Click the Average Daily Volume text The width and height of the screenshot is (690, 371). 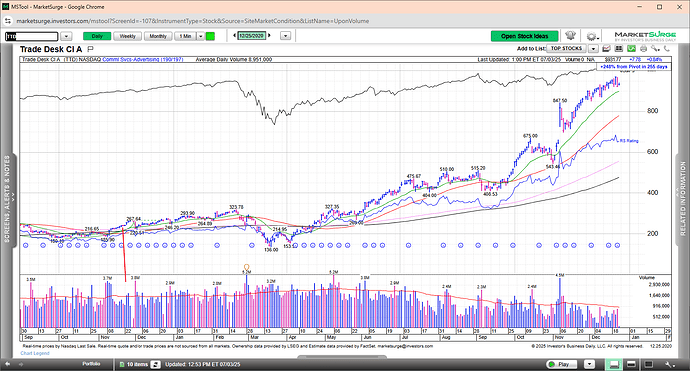(234, 59)
